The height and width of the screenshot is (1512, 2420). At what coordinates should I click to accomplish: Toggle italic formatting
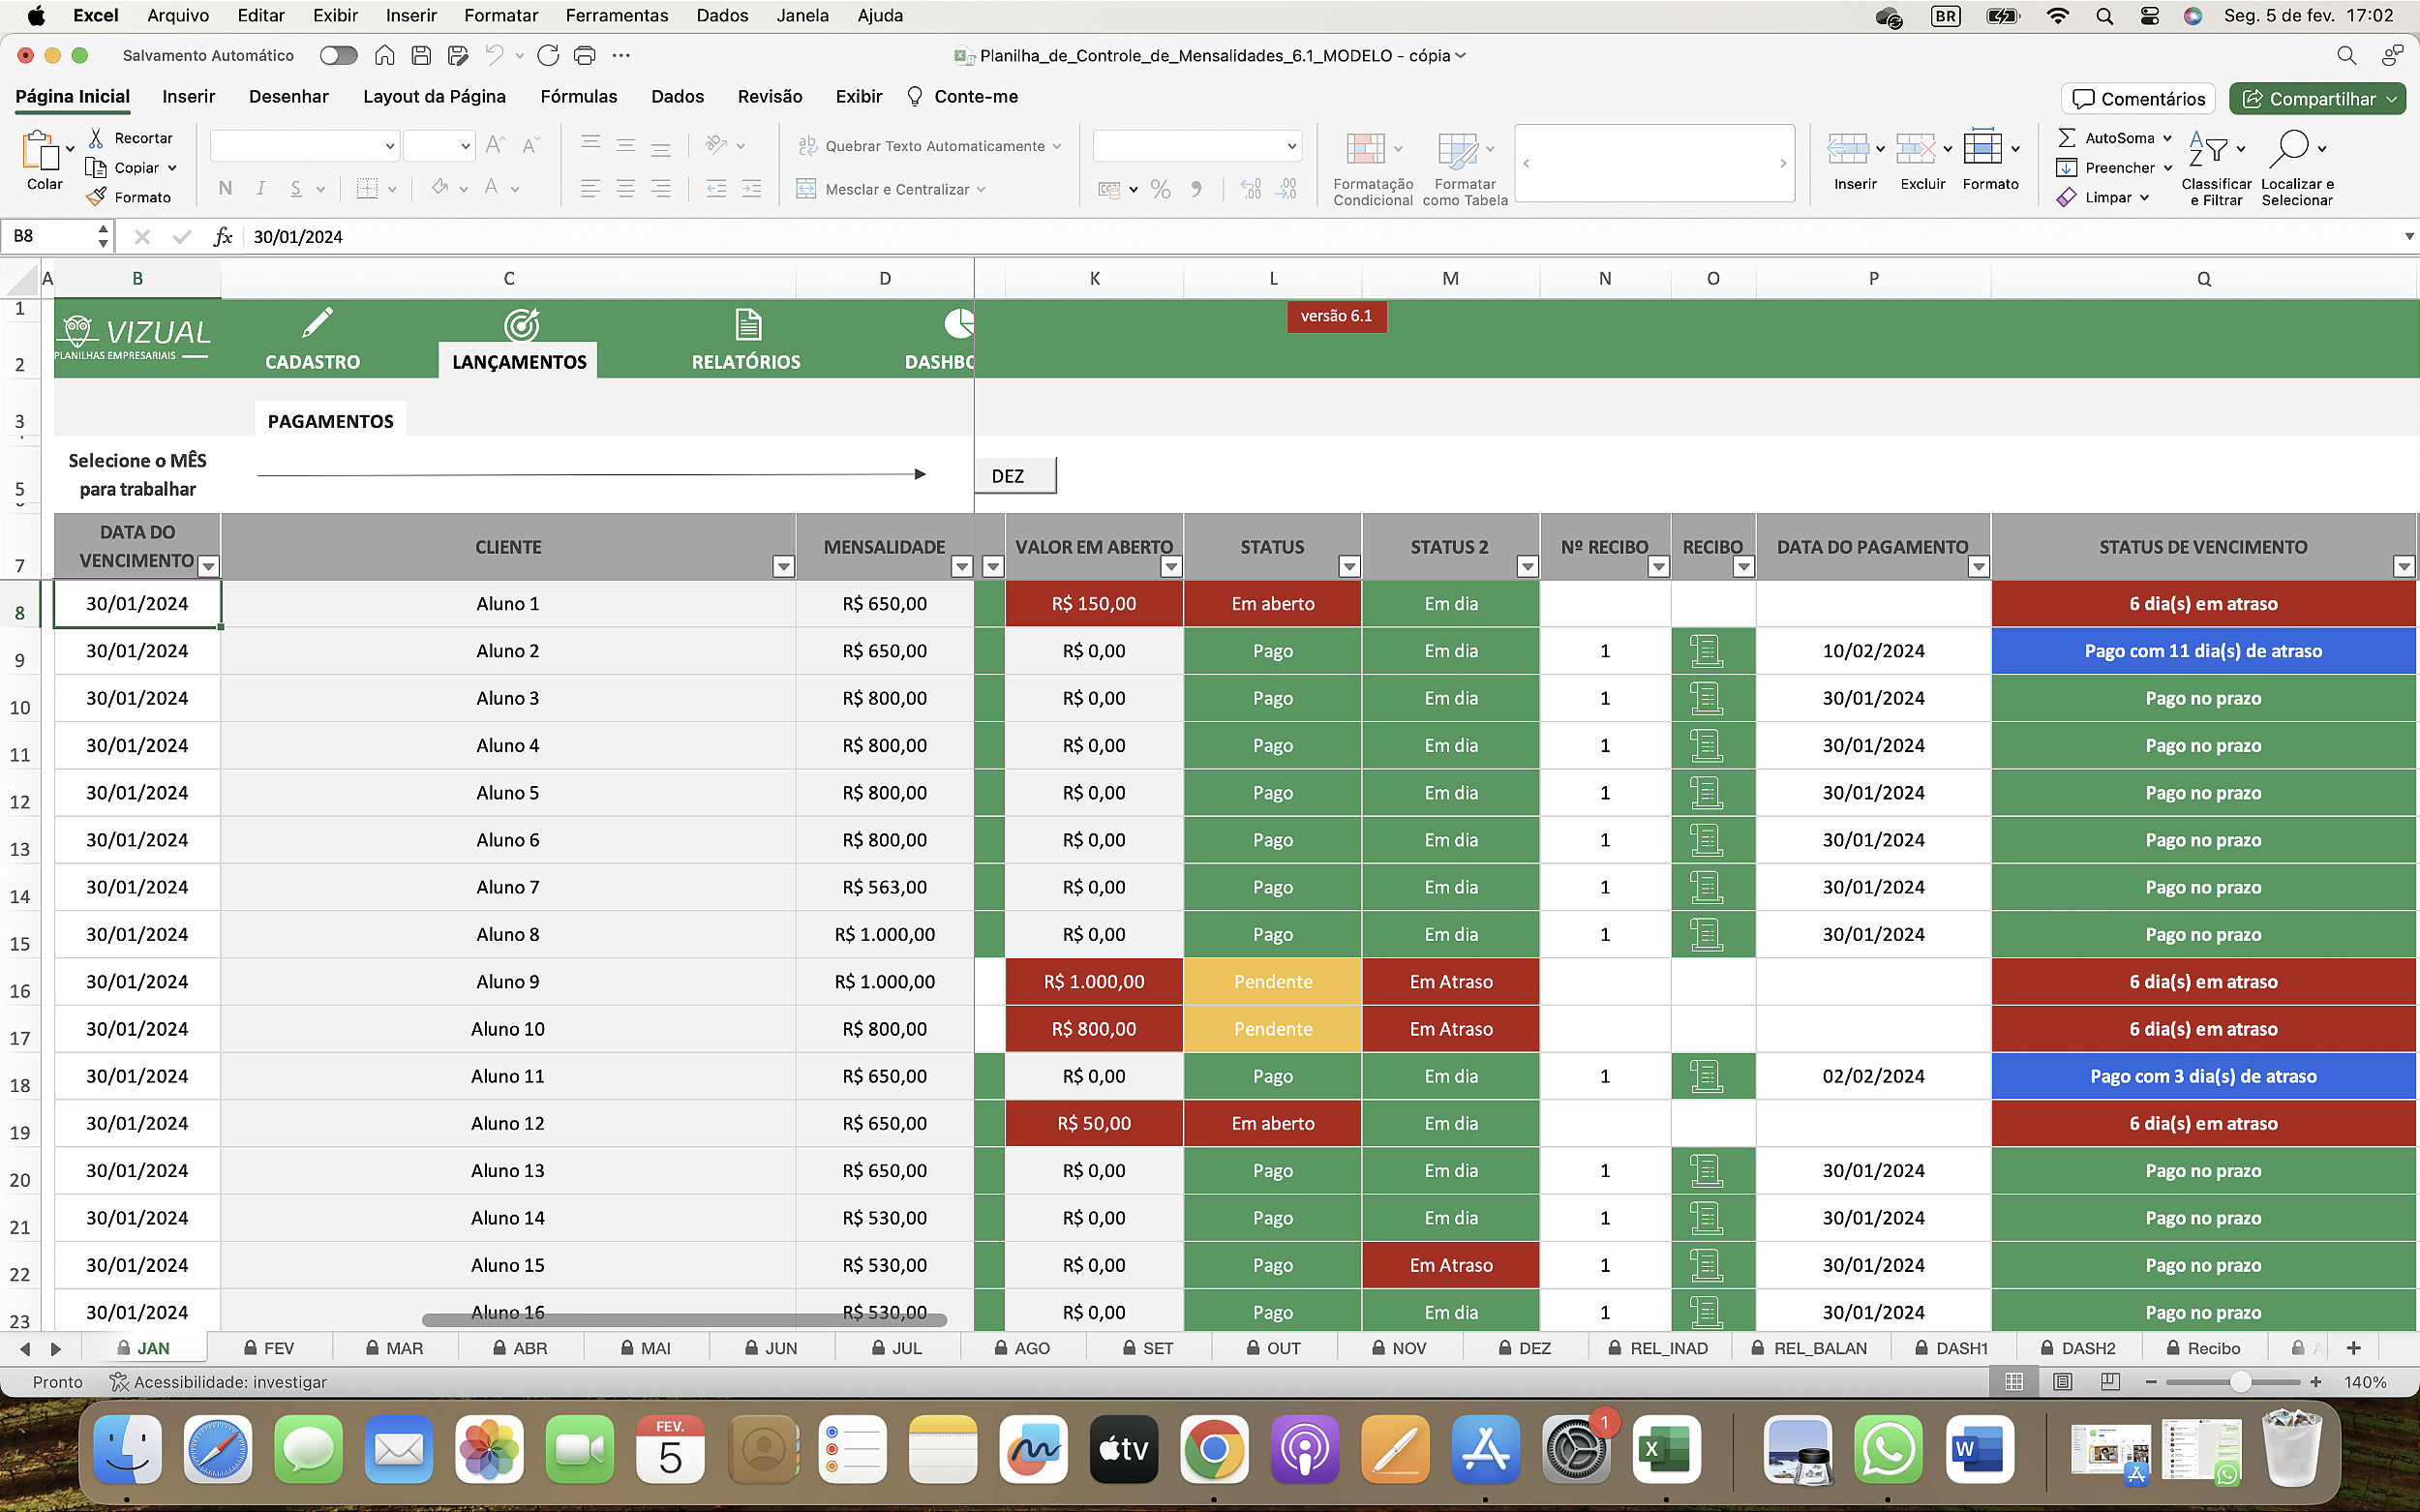pos(260,188)
